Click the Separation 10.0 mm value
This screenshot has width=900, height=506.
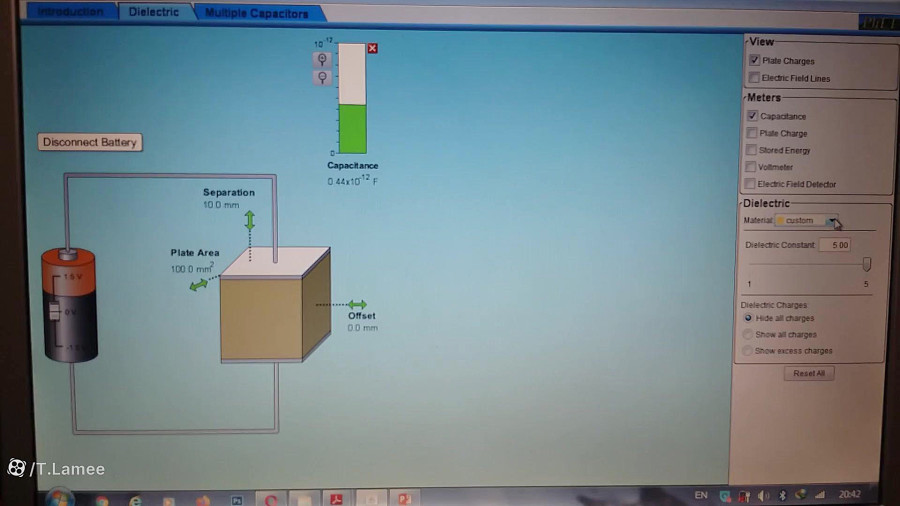221,205
